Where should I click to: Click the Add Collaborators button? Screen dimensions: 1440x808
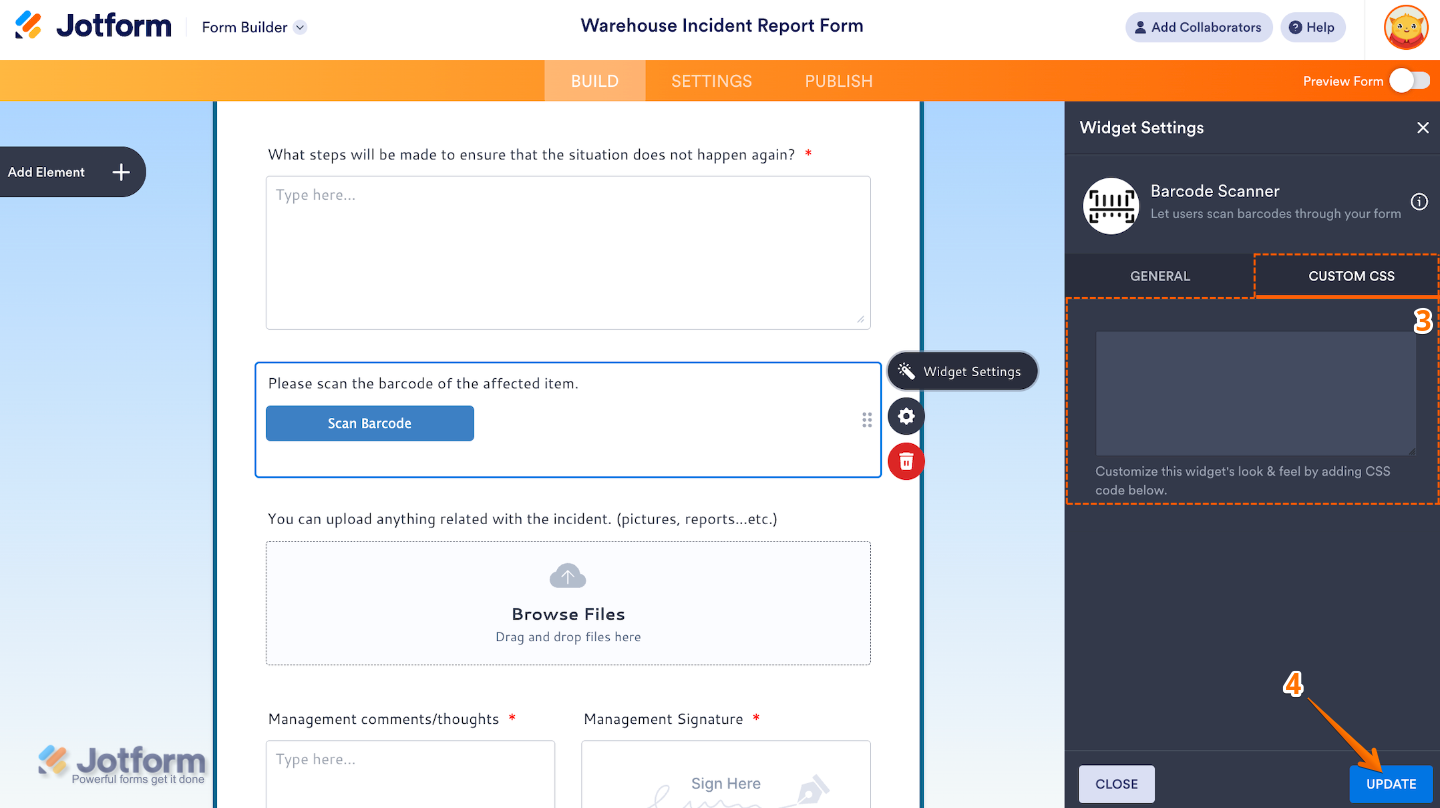click(x=1199, y=28)
